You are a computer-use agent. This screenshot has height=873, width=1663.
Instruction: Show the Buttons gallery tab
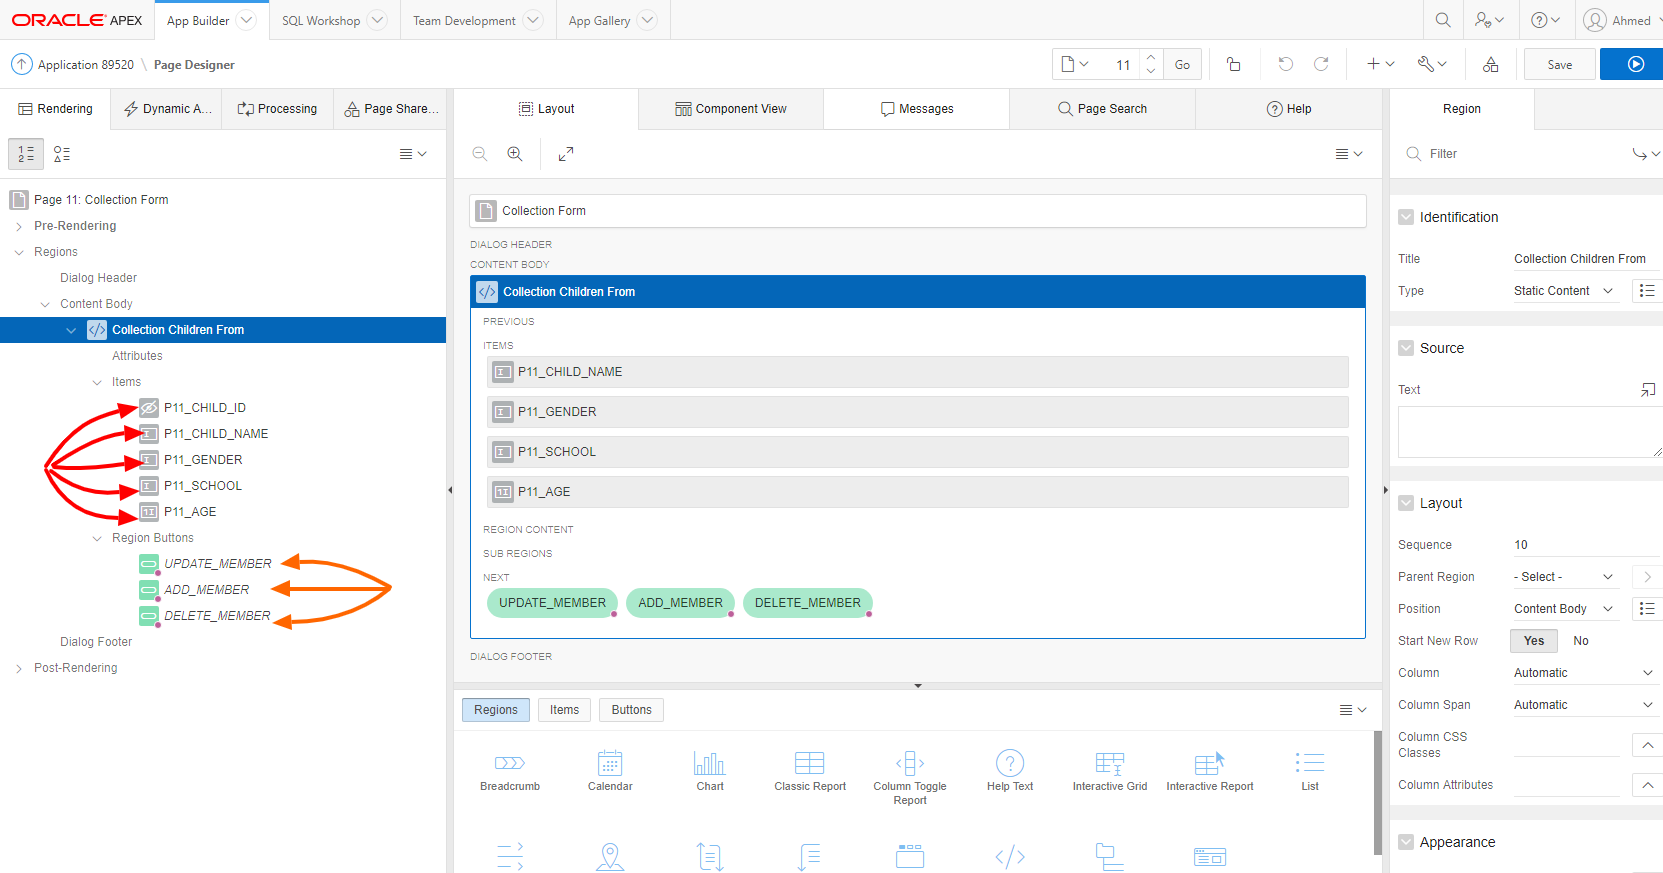631,710
